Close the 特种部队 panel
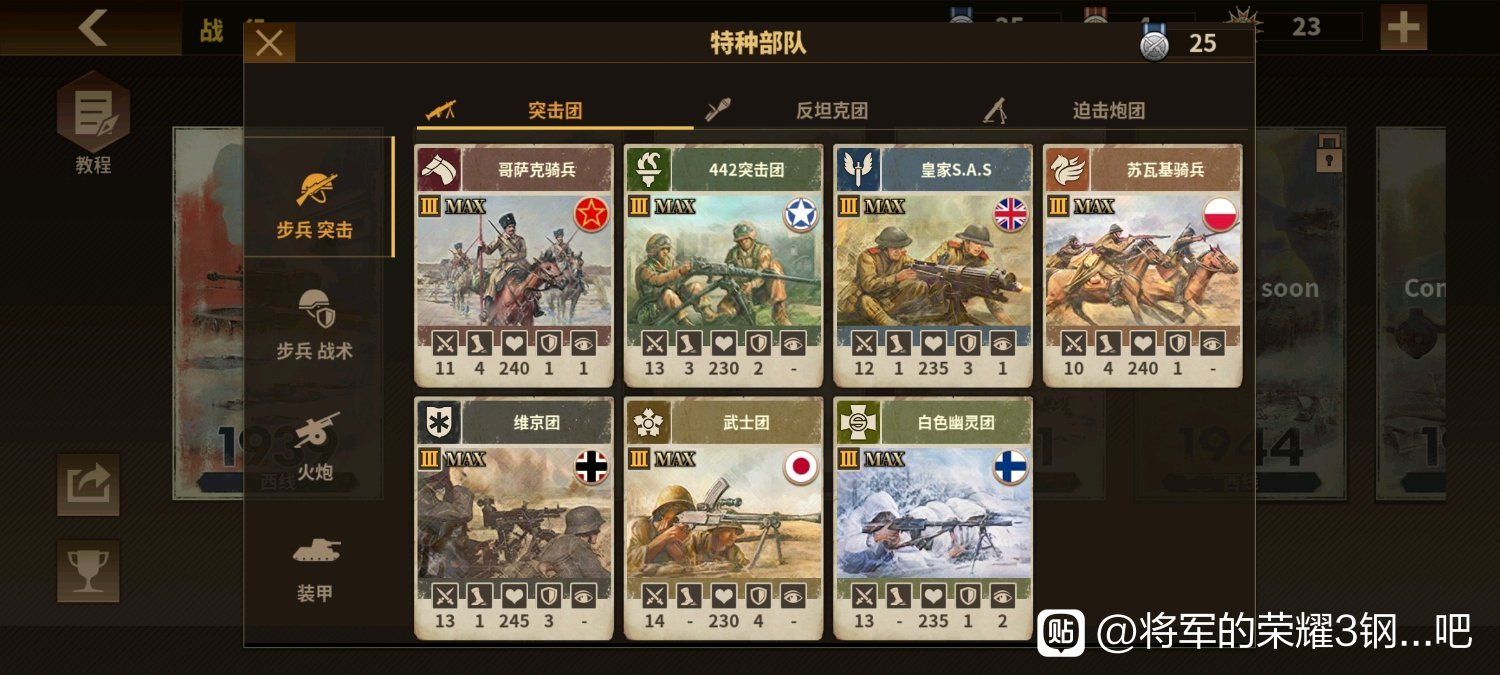This screenshot has height=675, width=1500. click(x=270, y=43)
